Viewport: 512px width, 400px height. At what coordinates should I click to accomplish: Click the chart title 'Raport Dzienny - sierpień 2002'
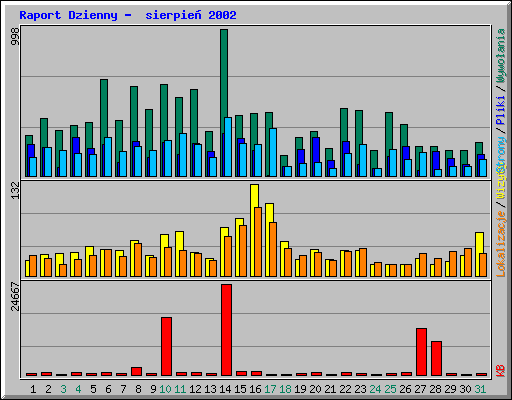coord(128,15)
